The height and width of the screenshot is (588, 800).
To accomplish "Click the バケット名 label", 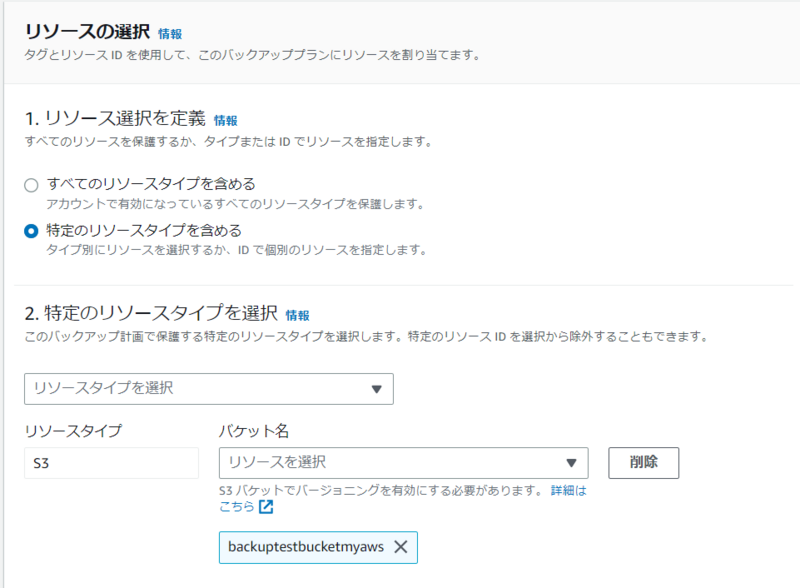I will [254, 431].
